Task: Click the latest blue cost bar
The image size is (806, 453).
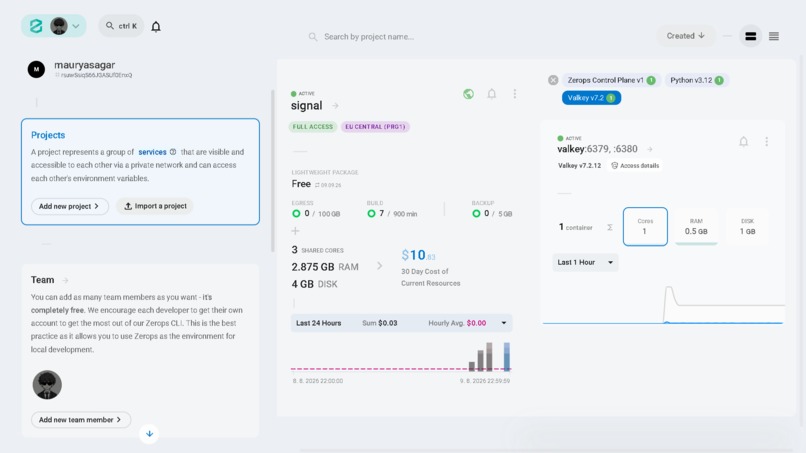Action: click(x=507, y=356)
